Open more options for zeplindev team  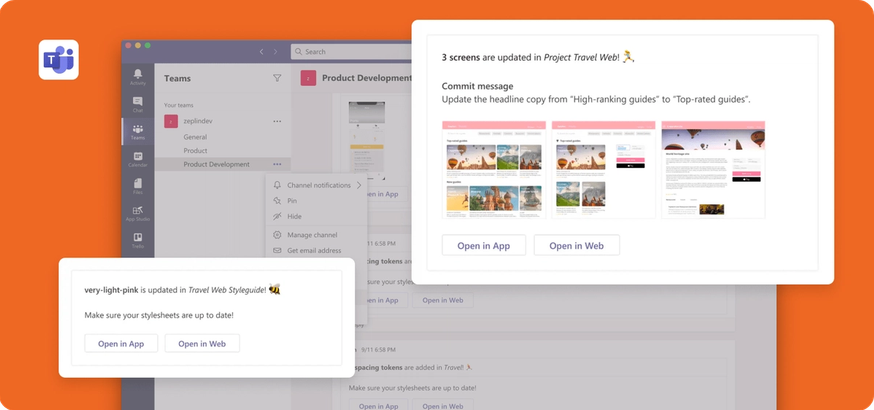pyautogui.click(x=277, y=121)
